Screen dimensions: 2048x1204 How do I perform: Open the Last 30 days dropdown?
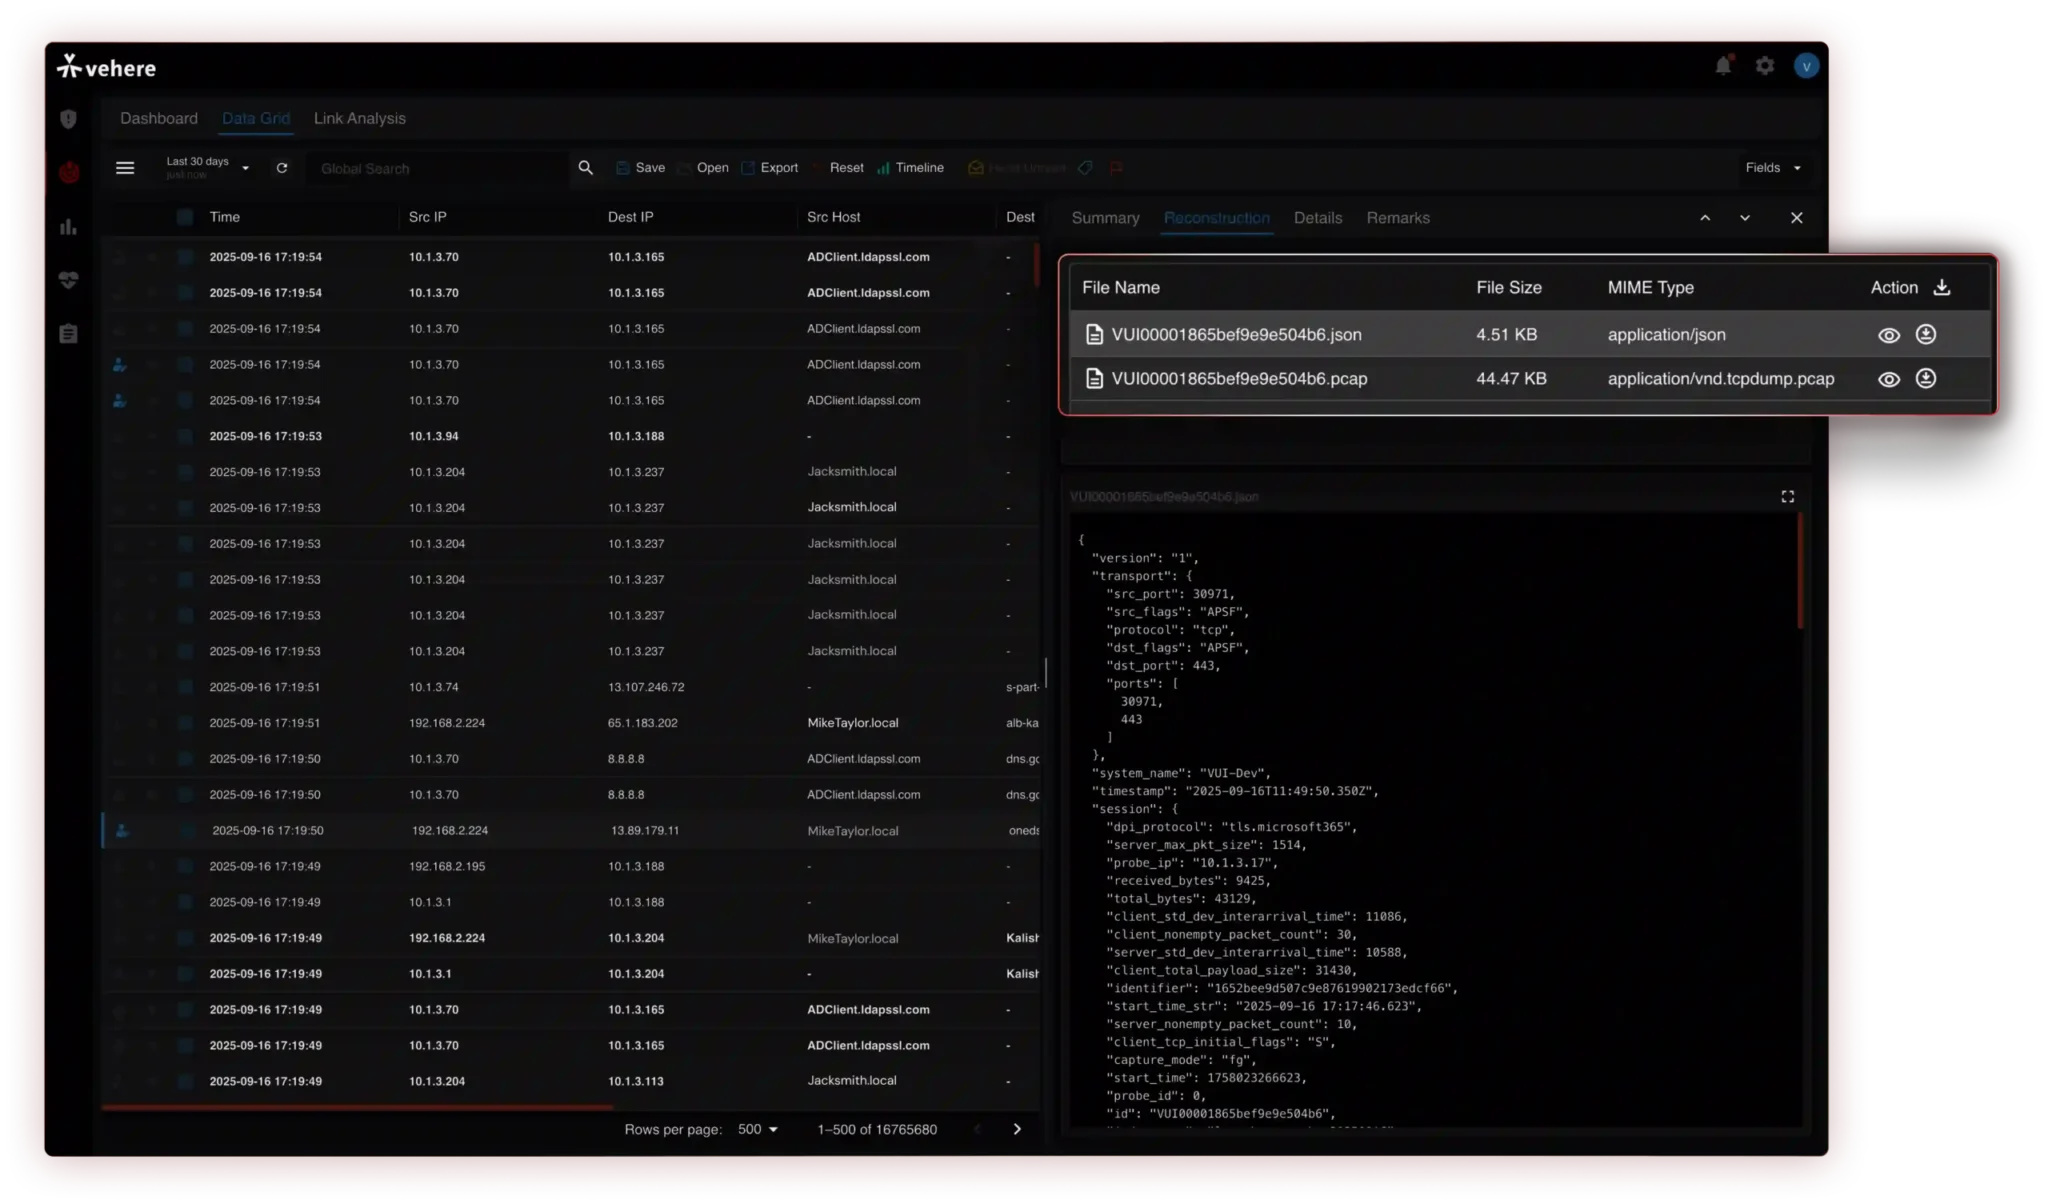[208, 167]
